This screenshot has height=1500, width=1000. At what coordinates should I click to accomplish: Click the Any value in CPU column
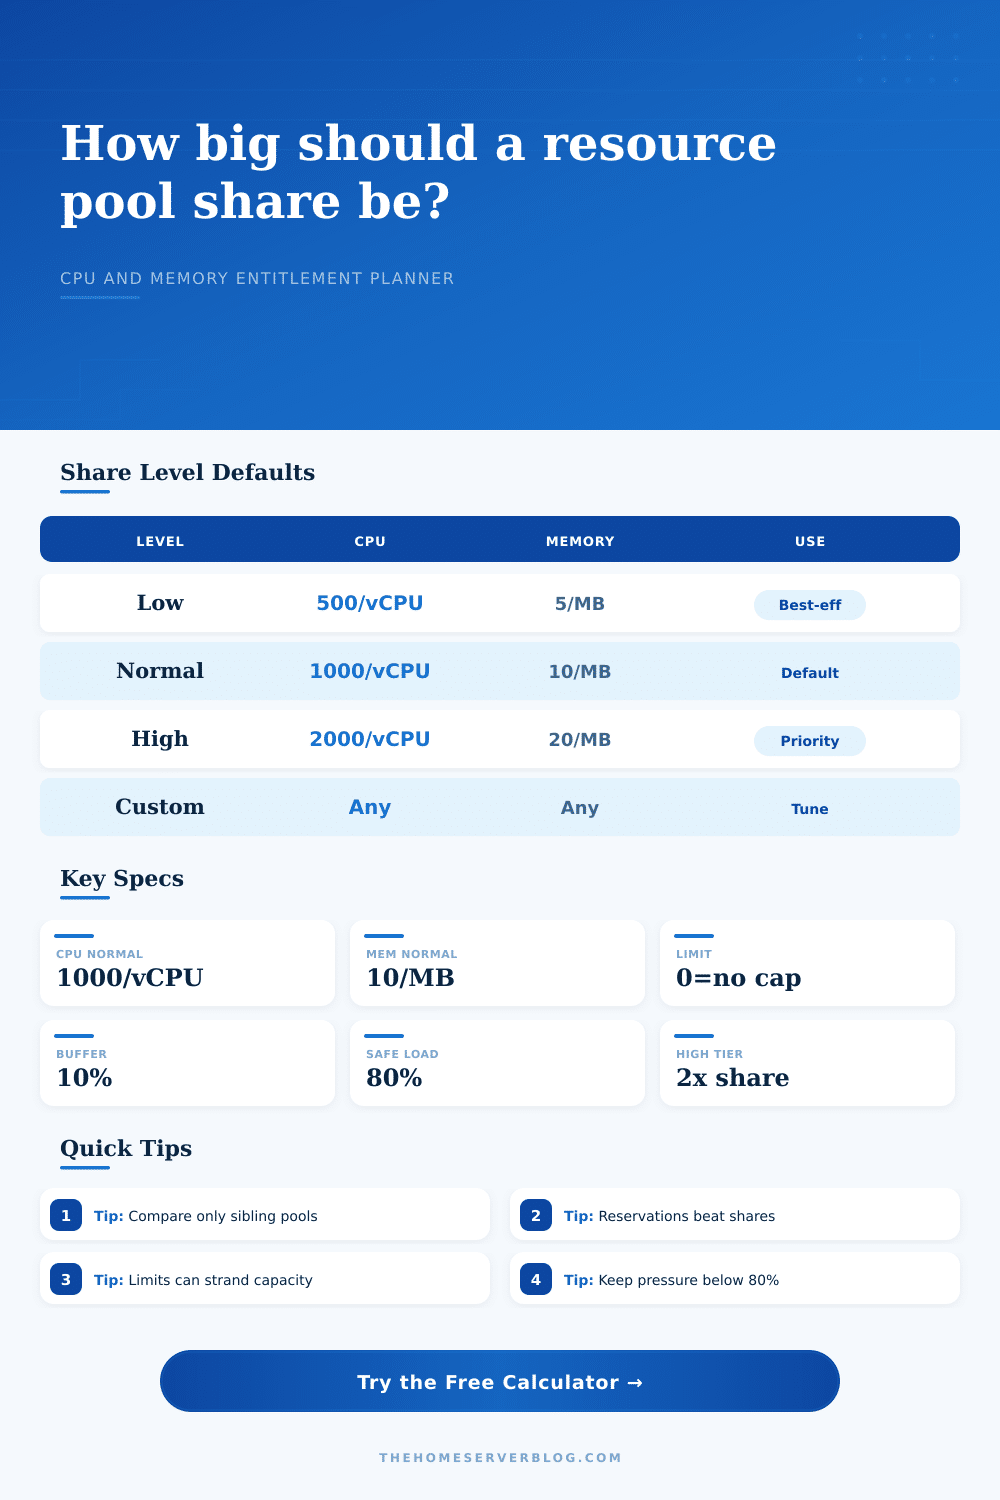[370, 807]
